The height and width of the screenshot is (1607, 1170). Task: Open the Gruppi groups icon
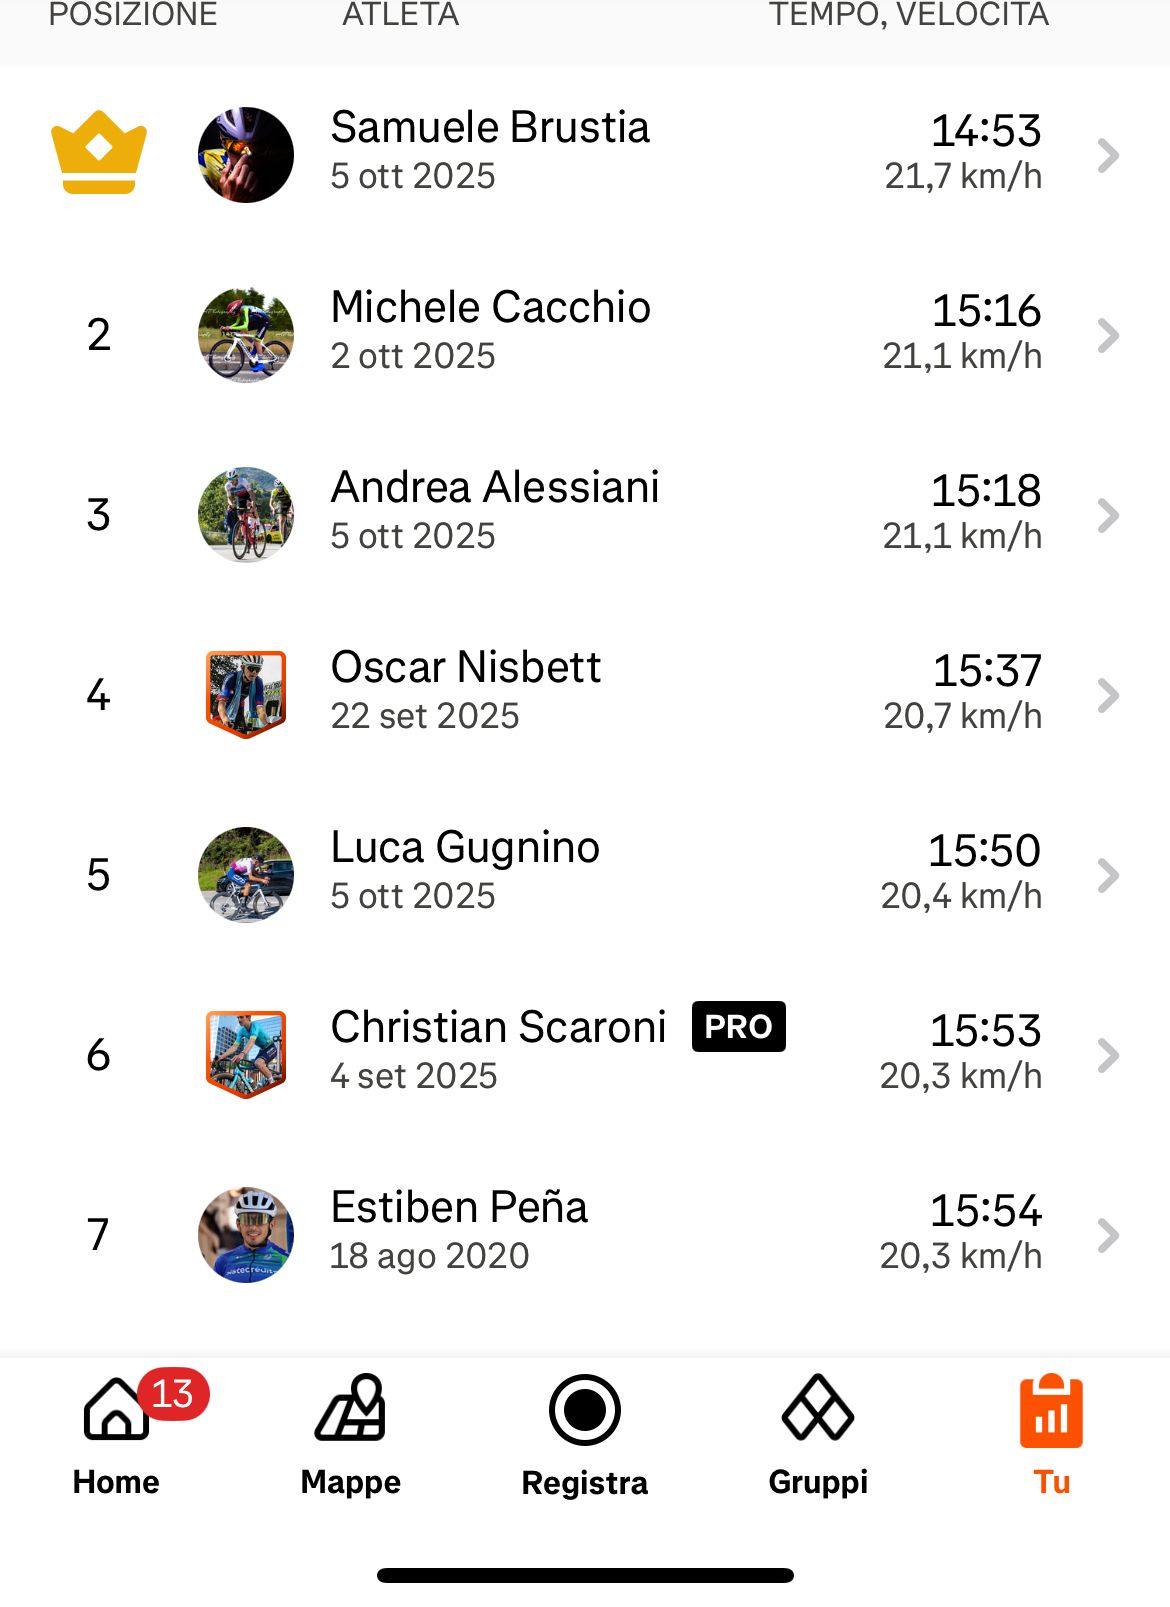(817, 1409)
